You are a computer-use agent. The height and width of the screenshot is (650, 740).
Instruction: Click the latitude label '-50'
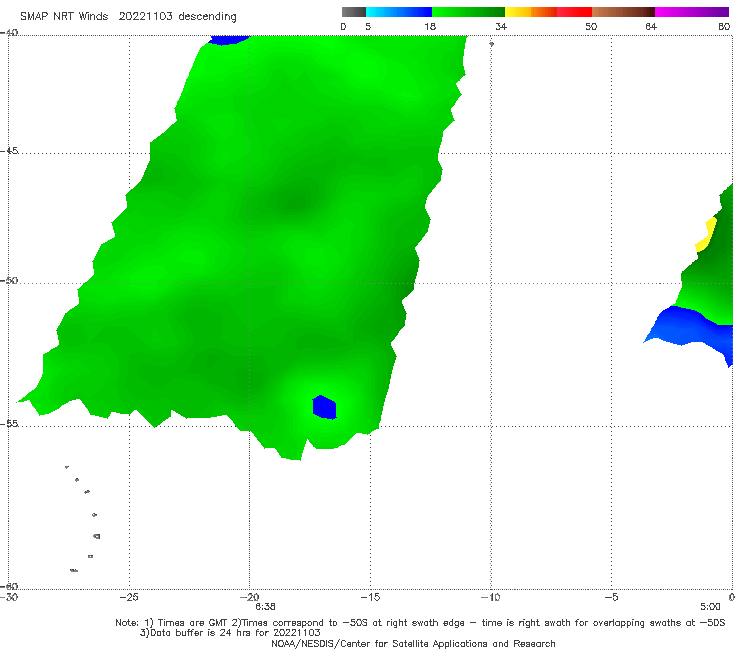pos(9,281)
